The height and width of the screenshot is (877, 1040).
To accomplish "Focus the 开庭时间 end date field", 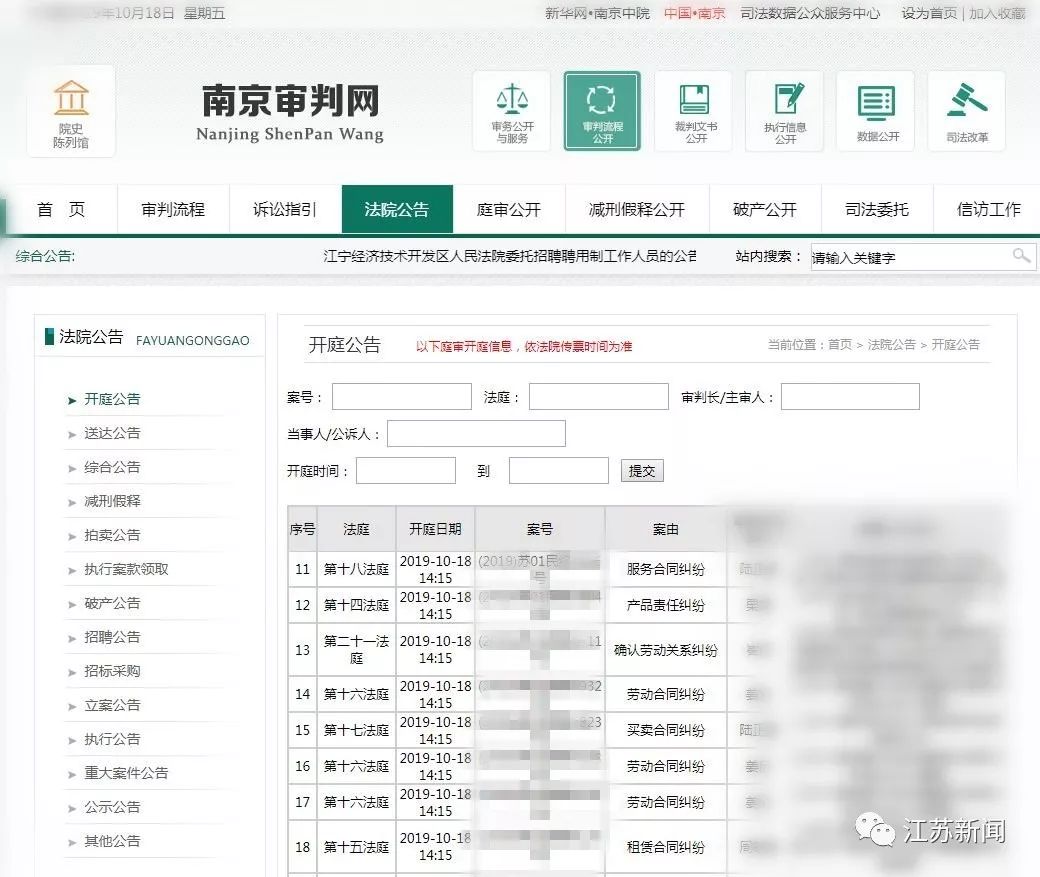I will tap(558, 470).
